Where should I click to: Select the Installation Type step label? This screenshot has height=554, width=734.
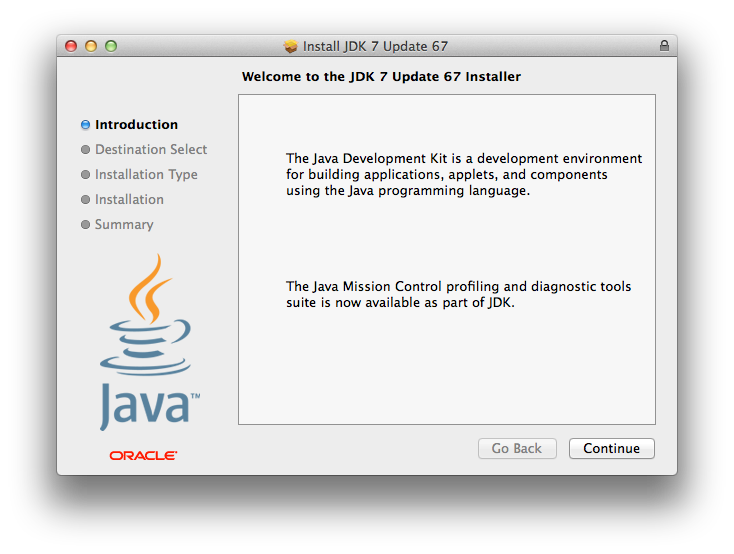pyautogui.click(x=146, y=175)
